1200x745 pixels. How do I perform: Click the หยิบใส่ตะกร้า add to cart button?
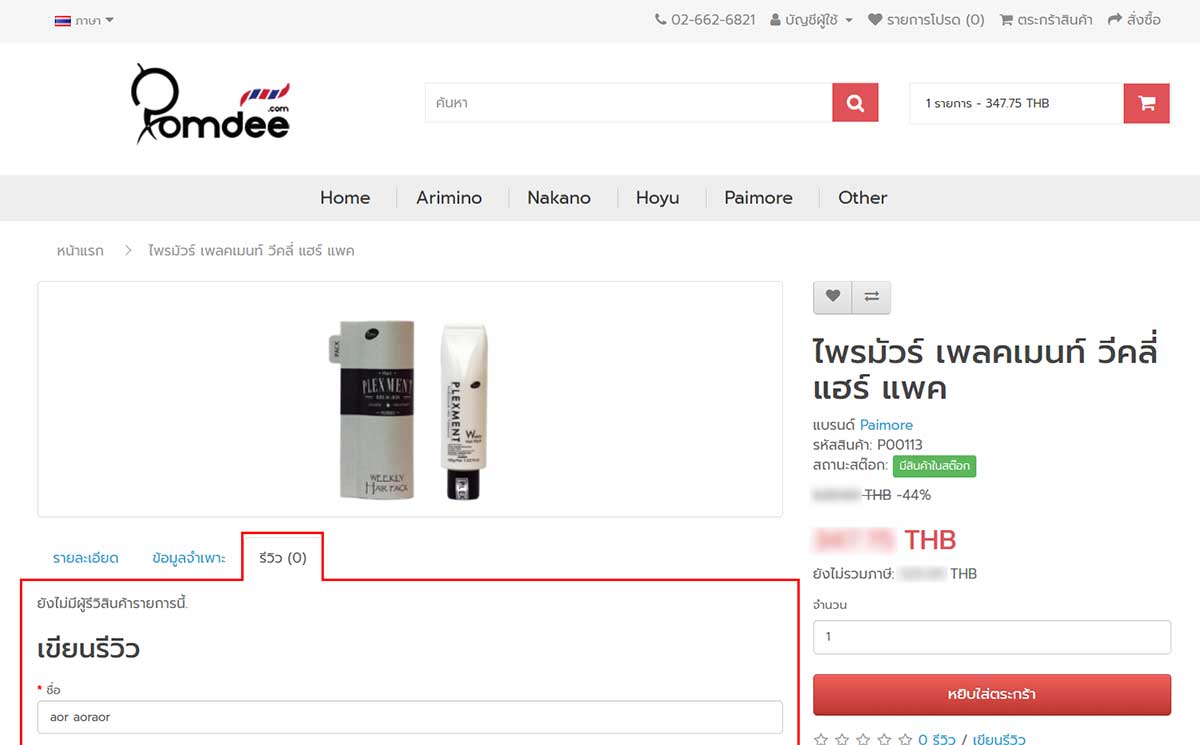click(x=992, y=694)
